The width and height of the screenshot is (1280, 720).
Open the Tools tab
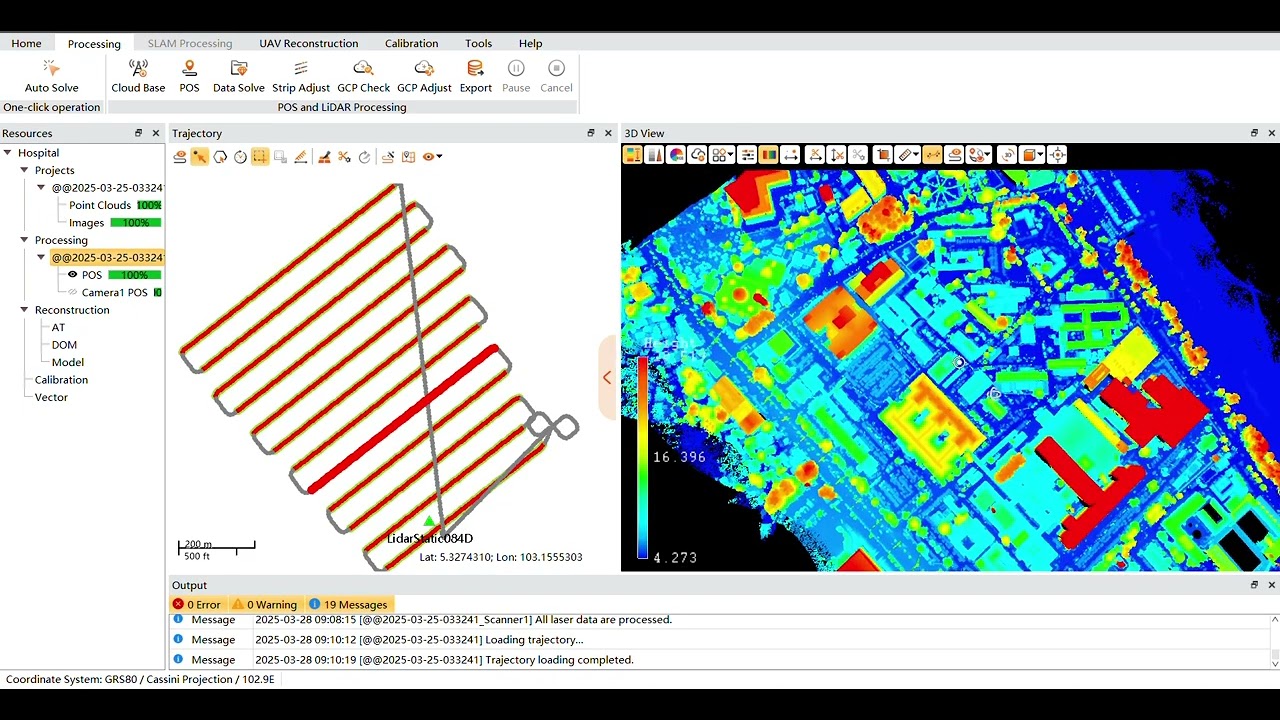pyautogui.click(x=478, y=43)
